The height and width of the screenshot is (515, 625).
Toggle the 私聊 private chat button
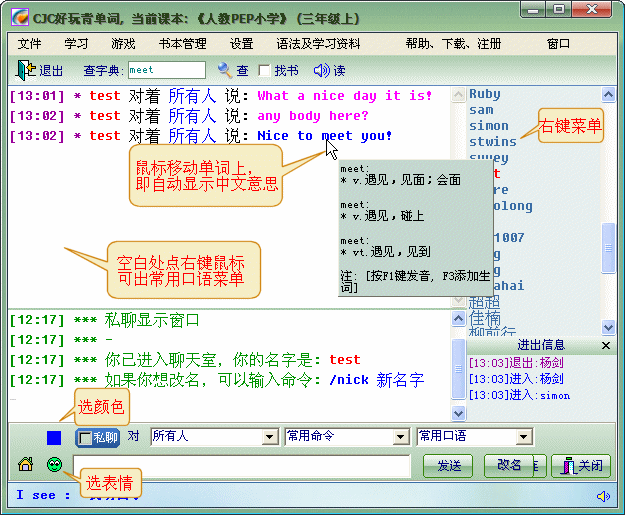click(98, 437)
